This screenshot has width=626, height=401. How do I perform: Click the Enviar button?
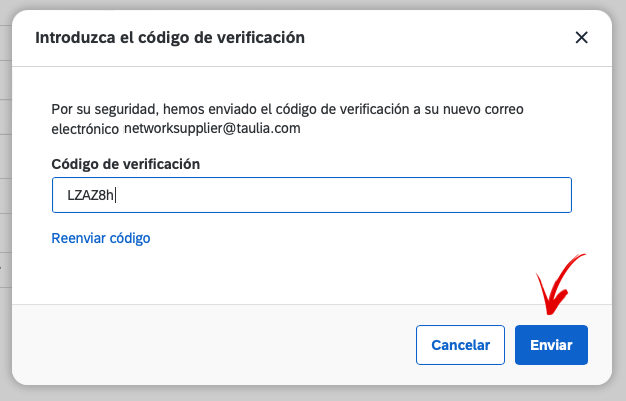pyautogui.click(x=551, y=345)
